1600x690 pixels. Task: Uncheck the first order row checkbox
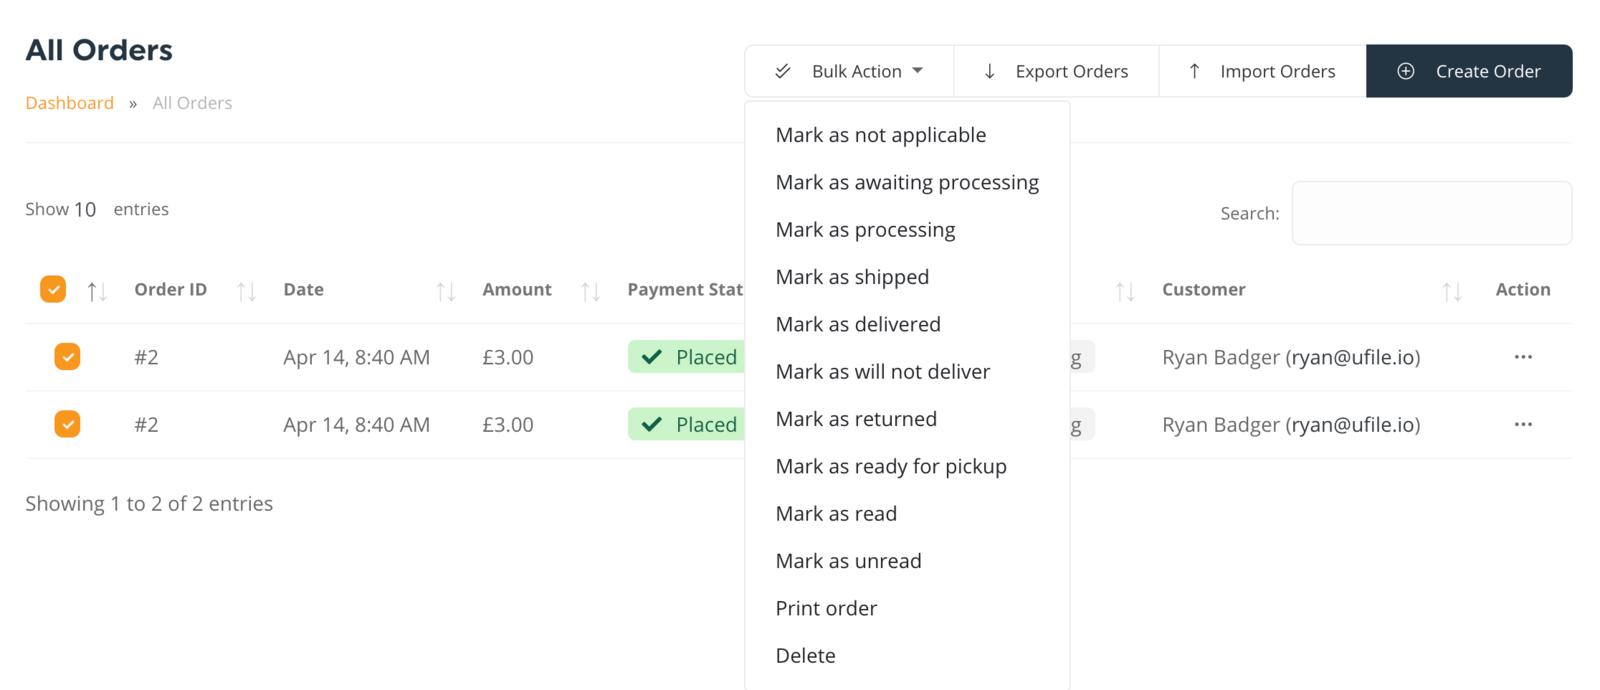pos(67,357)
